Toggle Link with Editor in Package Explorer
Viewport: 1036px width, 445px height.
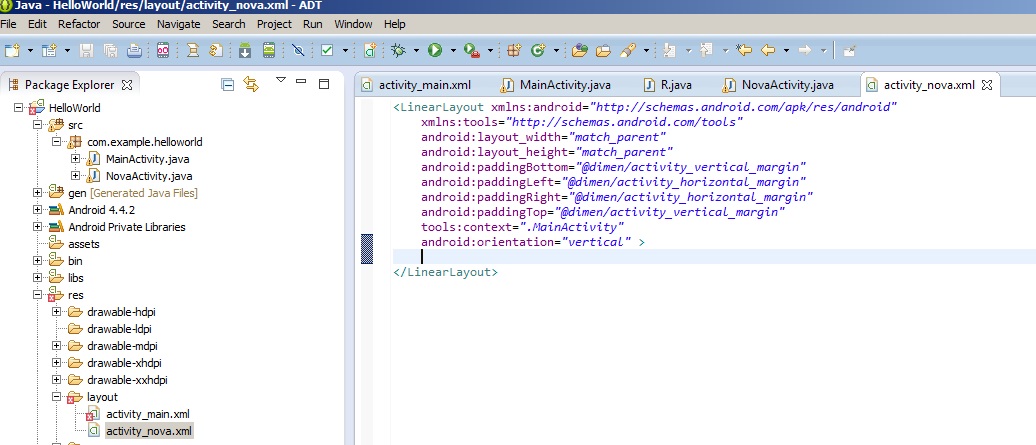pos(250,84)
